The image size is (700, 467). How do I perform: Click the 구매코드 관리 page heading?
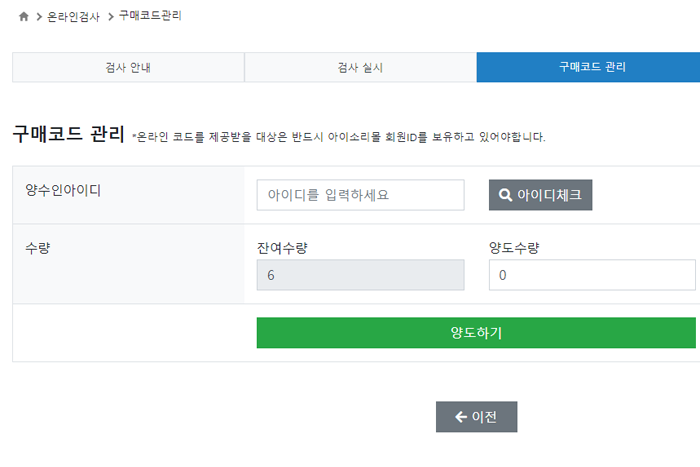click(x=68, y=134)
